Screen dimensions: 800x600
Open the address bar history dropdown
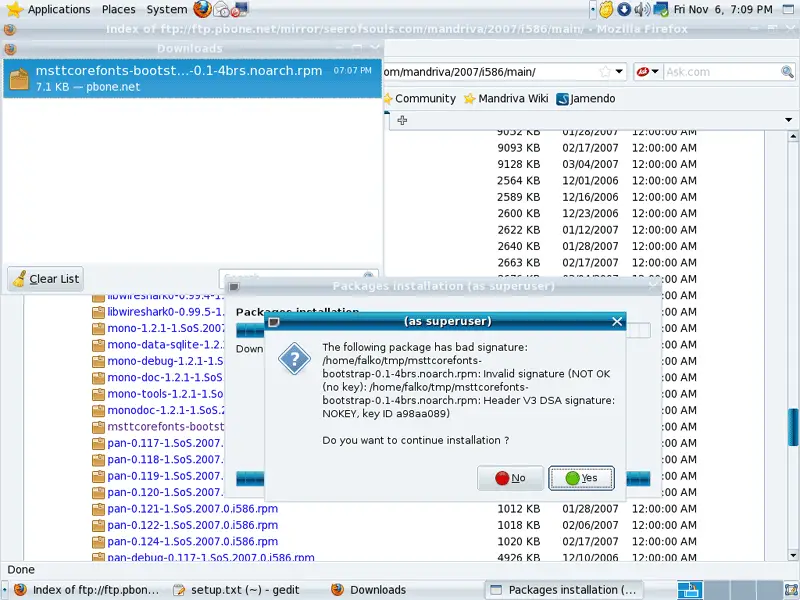(619, 72)
